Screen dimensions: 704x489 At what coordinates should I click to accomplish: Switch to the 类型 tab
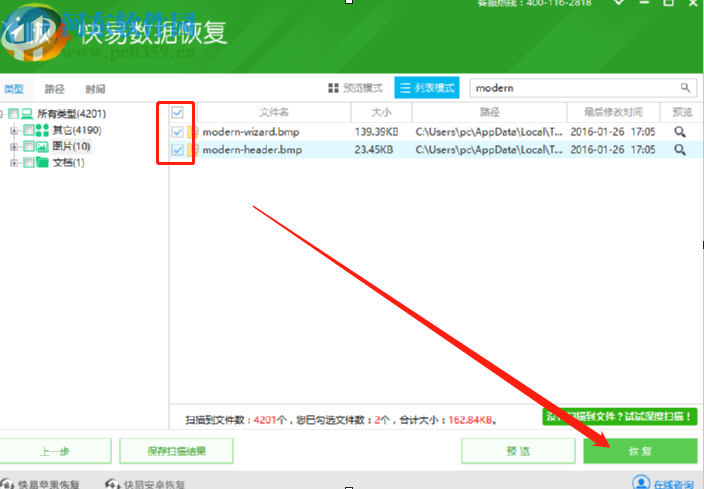(x=13, y=89)
